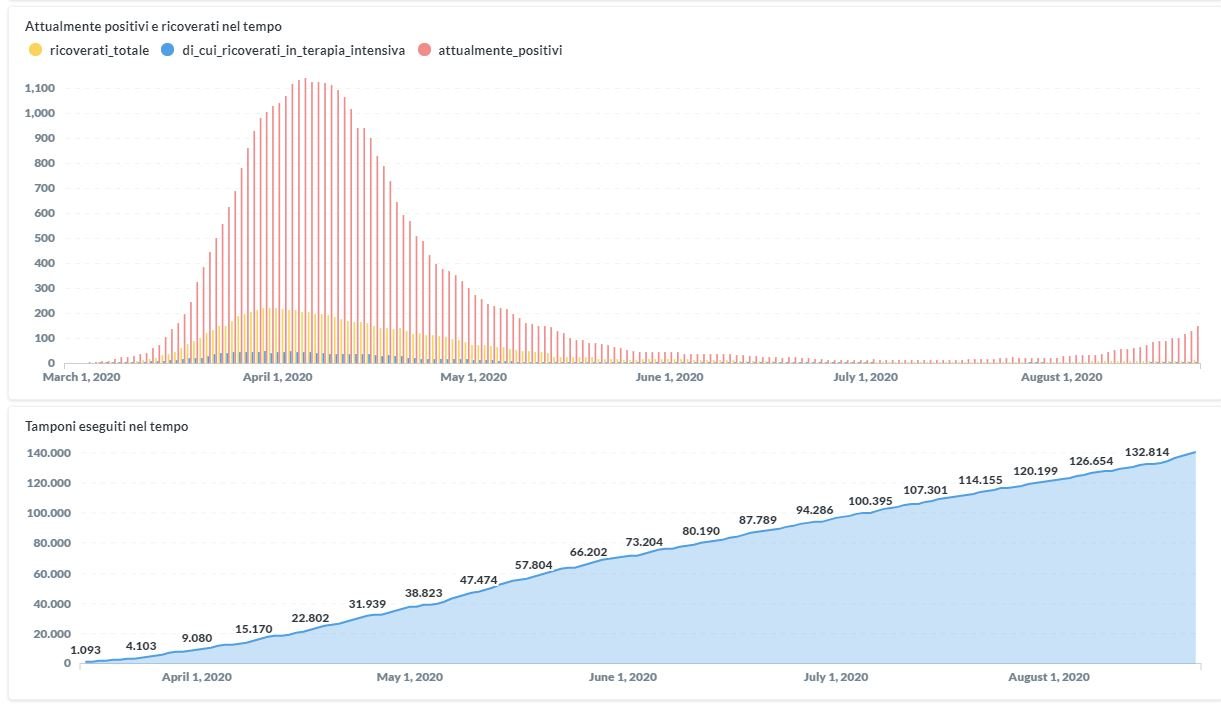Pick the 38.823 value label

tap(423, 593)
